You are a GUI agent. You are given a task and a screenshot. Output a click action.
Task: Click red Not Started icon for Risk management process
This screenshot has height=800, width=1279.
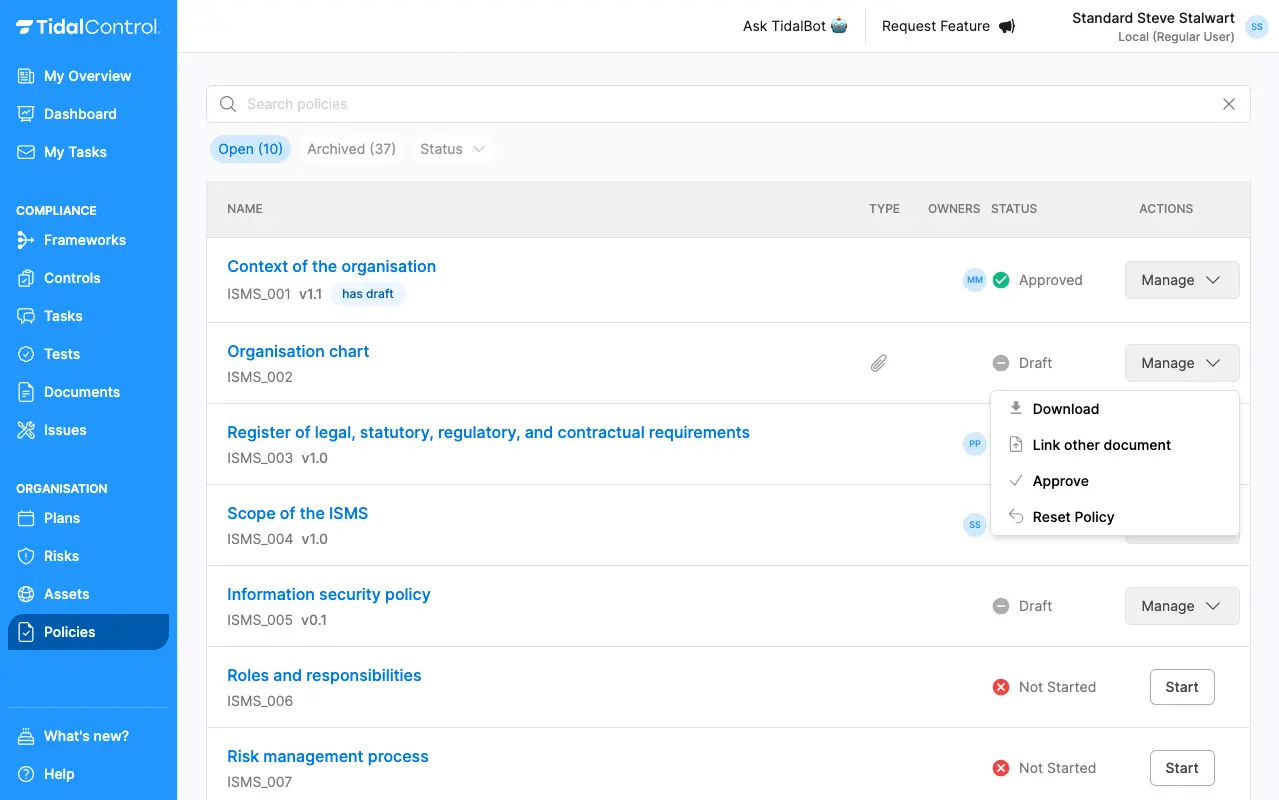click(1001, 768)
